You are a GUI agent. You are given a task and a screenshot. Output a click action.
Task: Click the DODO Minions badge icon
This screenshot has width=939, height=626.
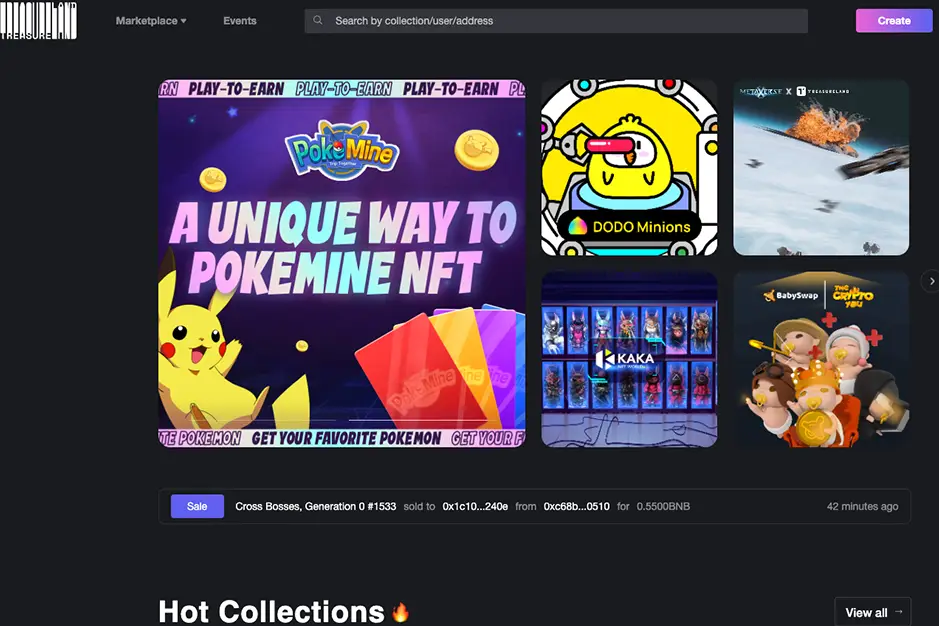click(577, 227)
